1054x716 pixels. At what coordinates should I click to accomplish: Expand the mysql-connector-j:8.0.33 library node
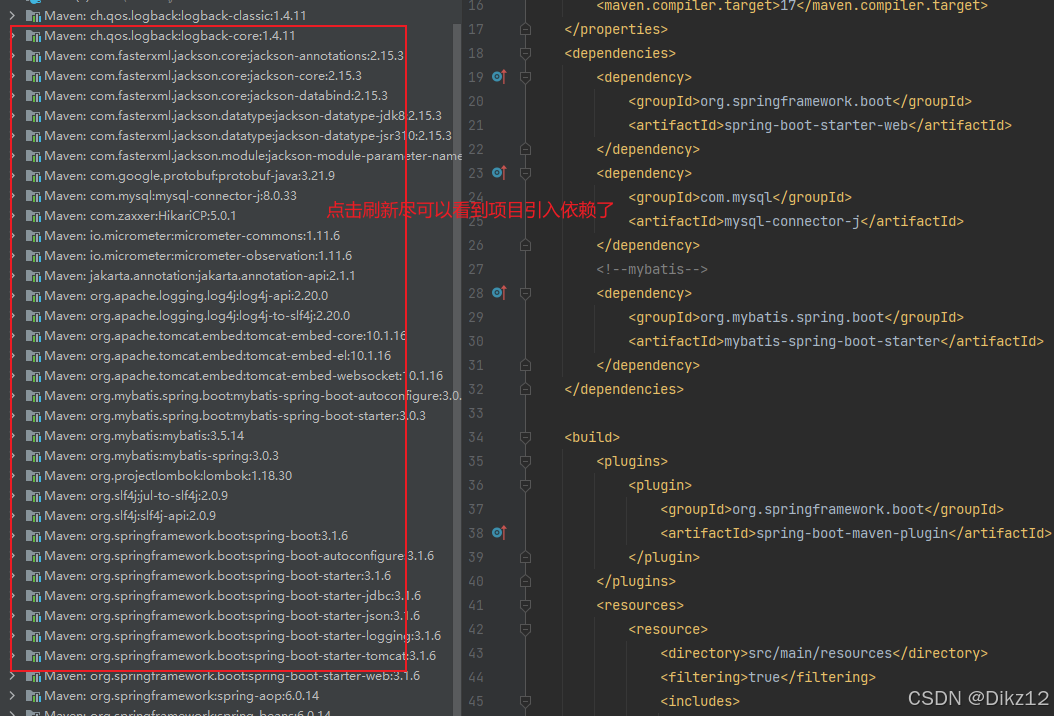click(13, 196)
